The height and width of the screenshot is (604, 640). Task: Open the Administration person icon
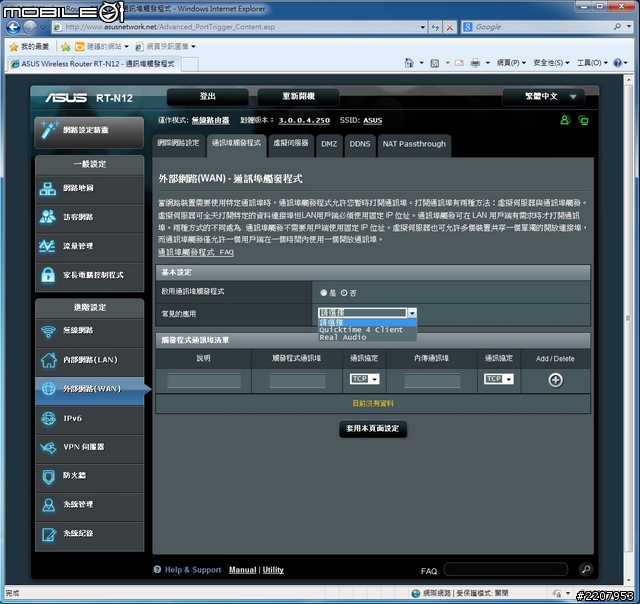(x=49, y=505)
